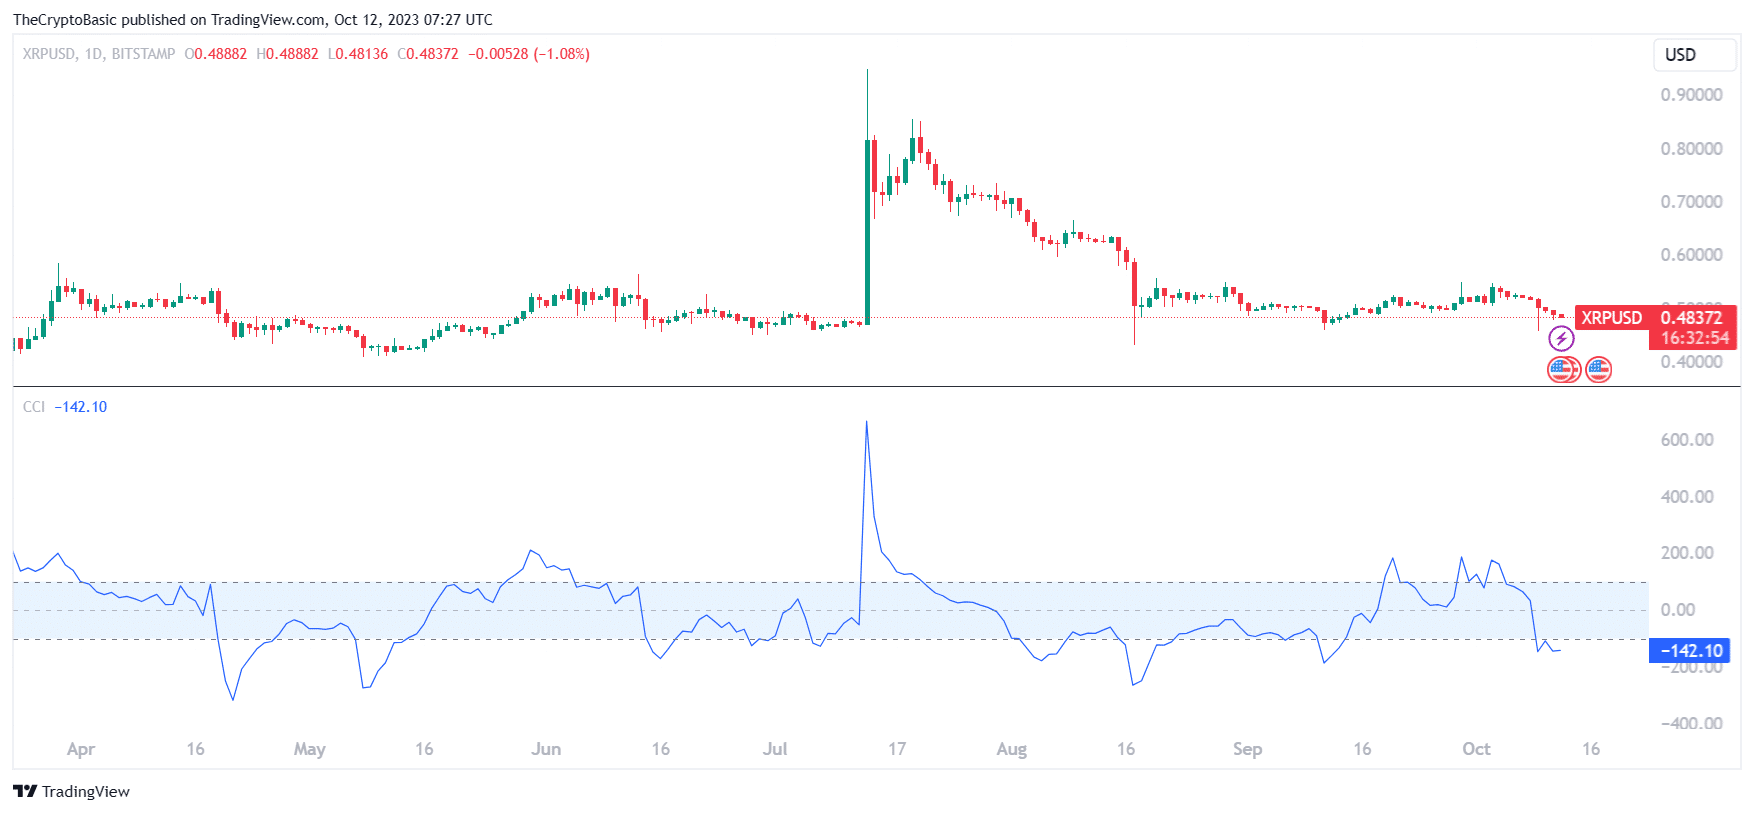The width and height of the screenshot is (1754, 813).
Task: Click the change value −0.00528 (−1.08%)
Action: (529, 54)
